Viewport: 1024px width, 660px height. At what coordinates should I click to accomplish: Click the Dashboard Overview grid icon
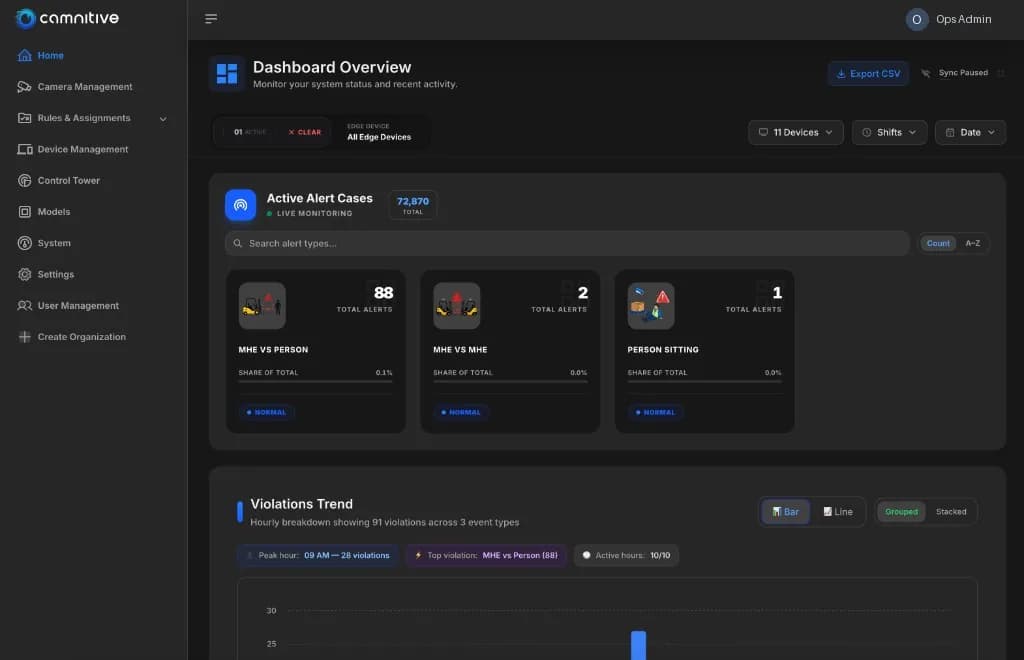(x=227, y=74)
